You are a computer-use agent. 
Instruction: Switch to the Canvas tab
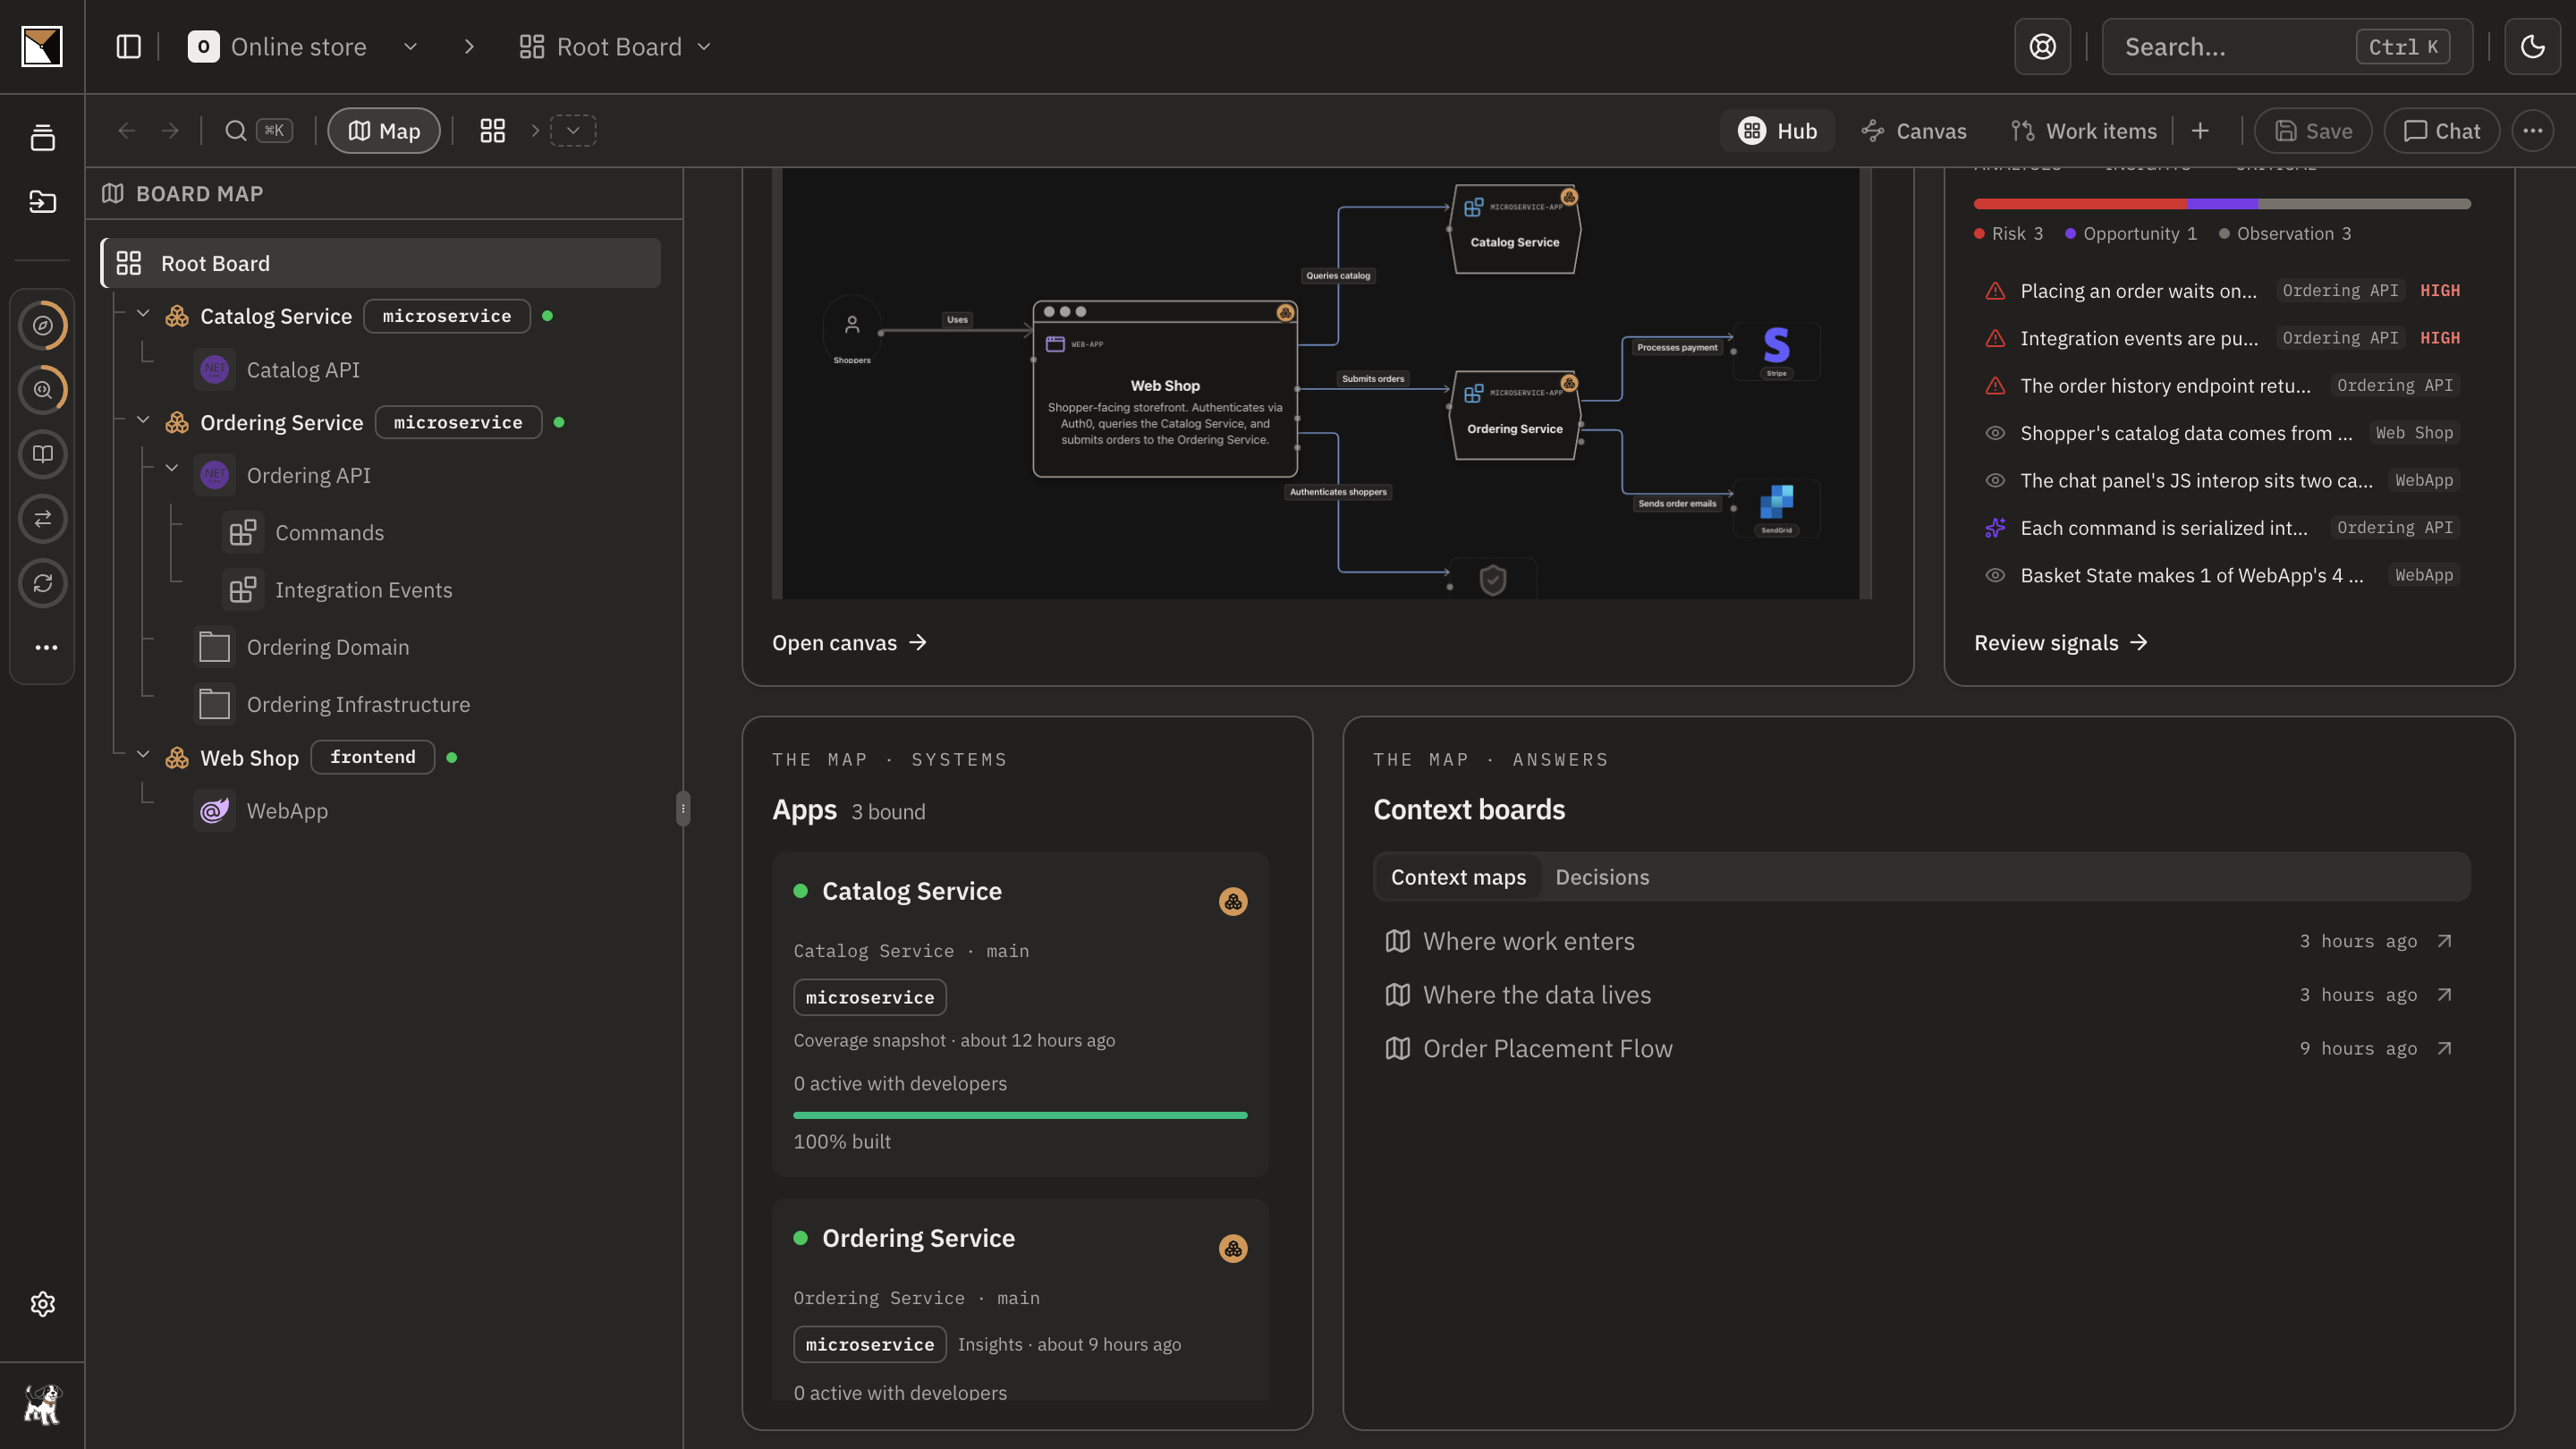1914,131
